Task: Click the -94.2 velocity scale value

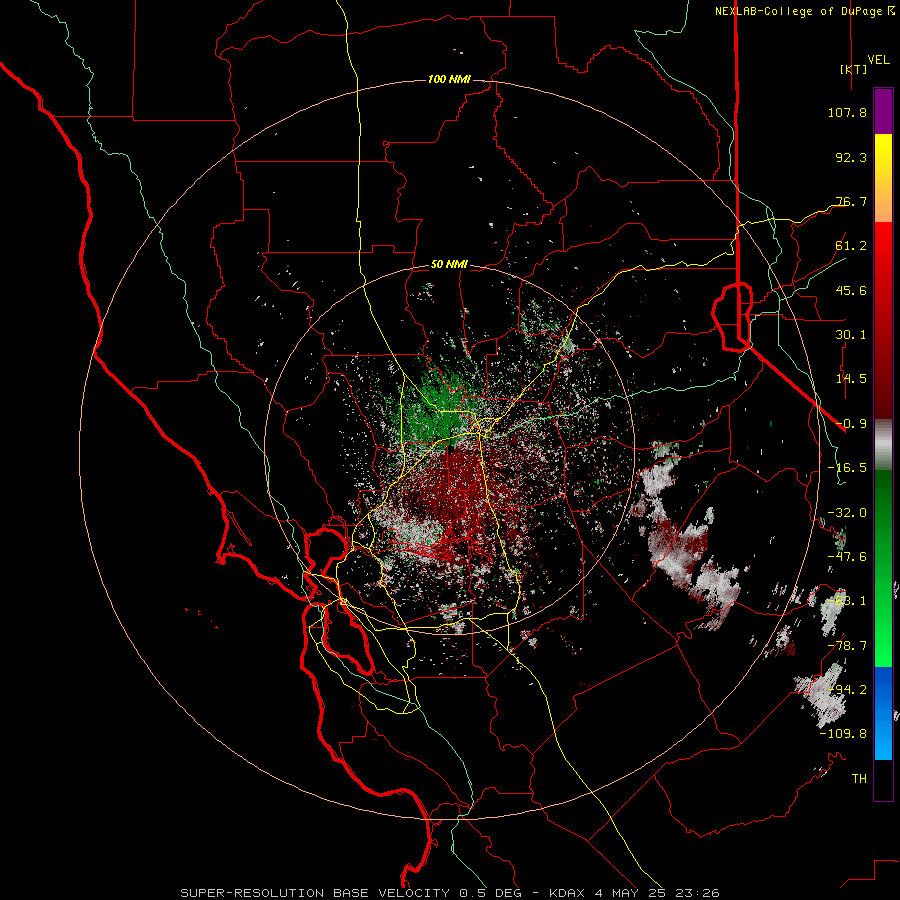Action: (x=847, y=690)
